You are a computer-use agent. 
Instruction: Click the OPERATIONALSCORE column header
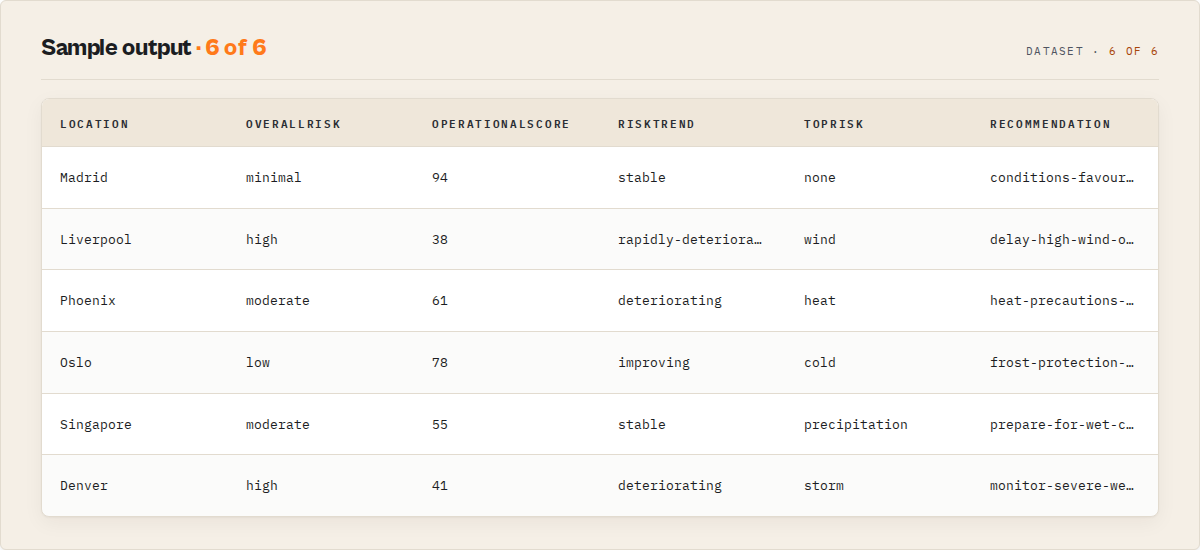click(x=501, y=124)
